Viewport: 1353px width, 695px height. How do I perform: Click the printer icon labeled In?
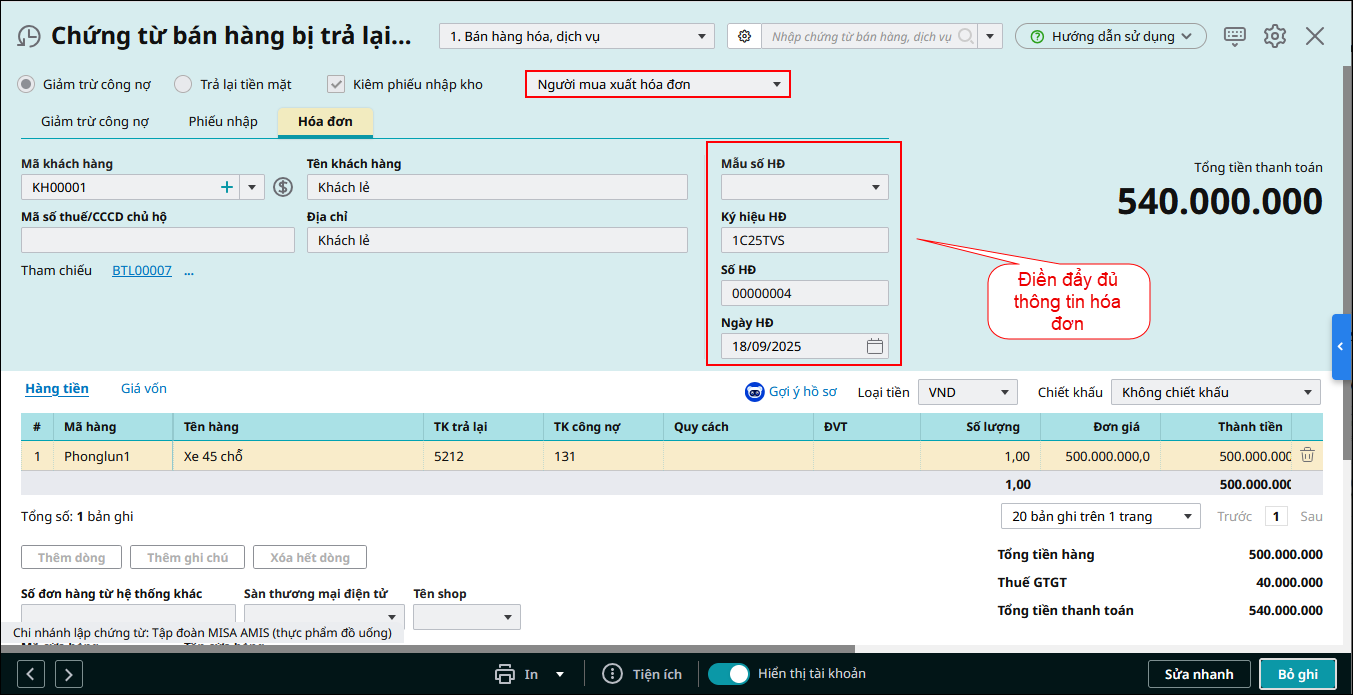[x=505, y=674]
